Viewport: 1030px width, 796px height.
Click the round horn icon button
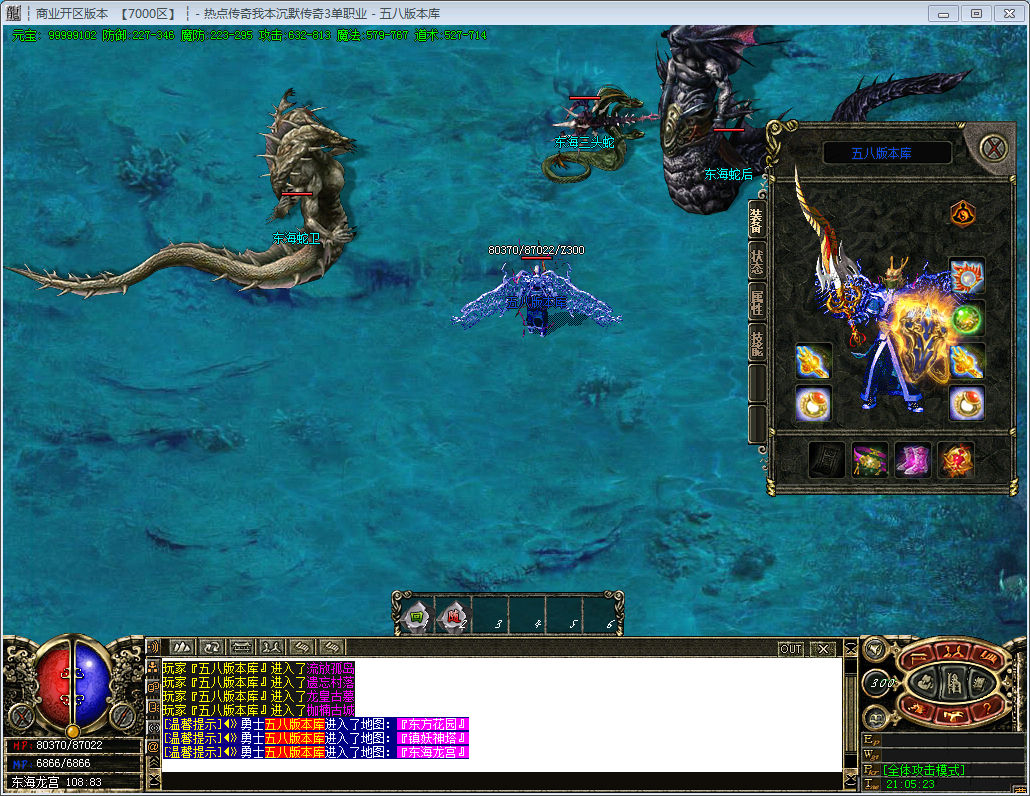874,650
